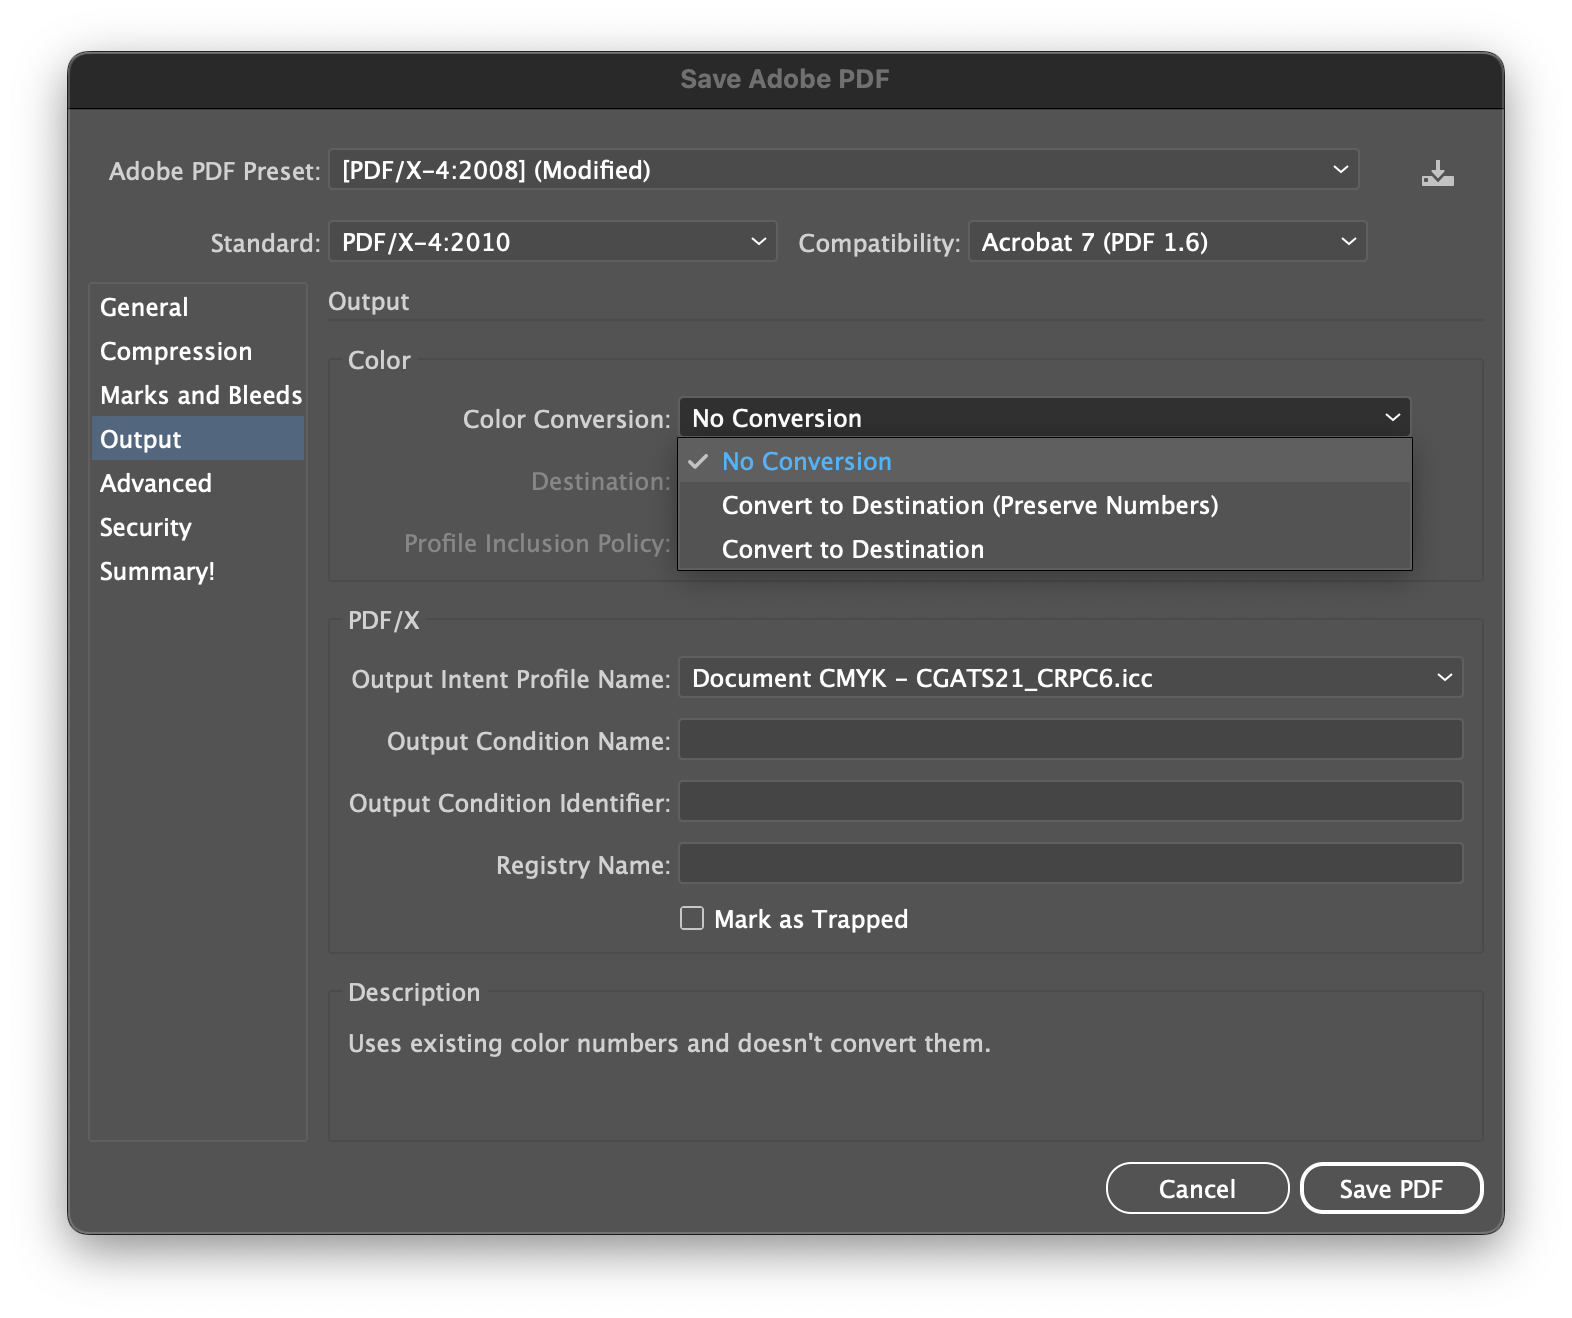This screenshot has height=1318, width=1572.
Task: Switch to the Security section
Action: pyautogui.click(x=198, y=527)
